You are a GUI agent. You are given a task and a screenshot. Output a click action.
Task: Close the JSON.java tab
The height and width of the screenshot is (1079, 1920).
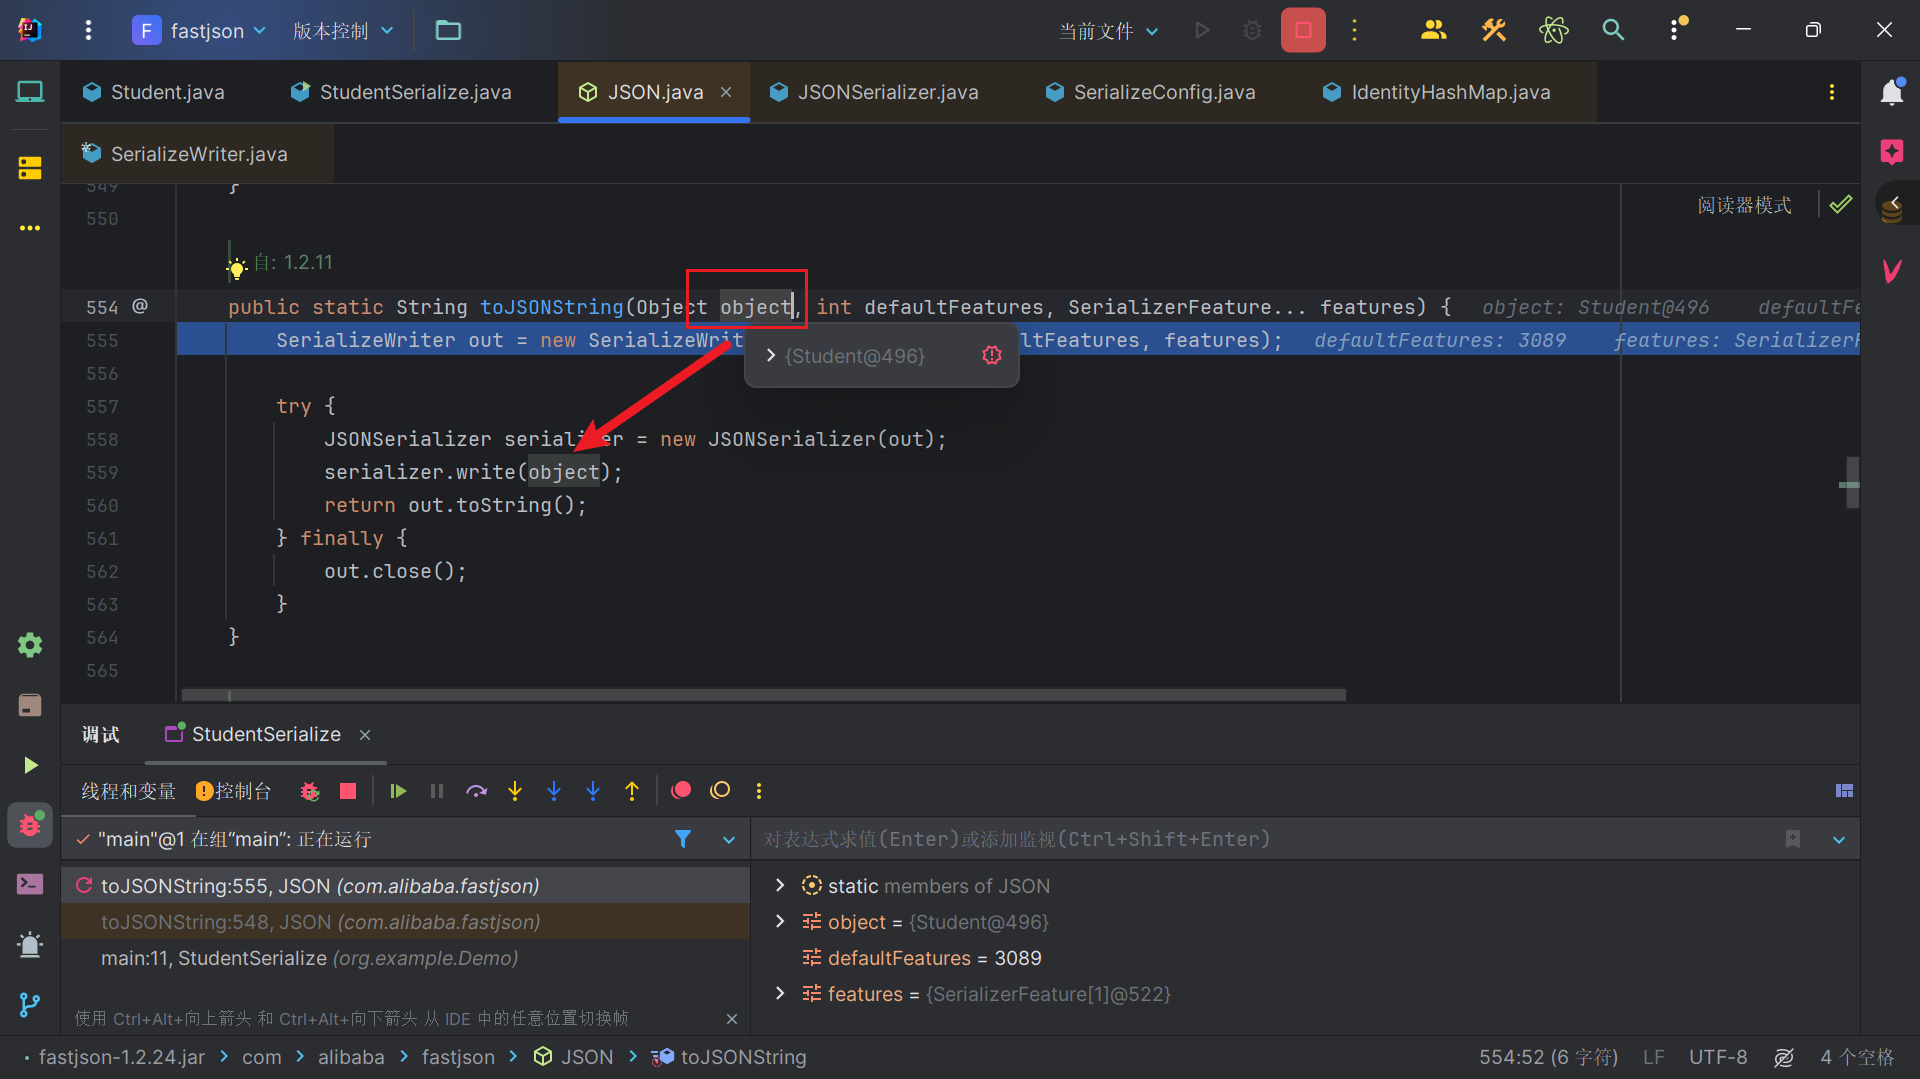coord(726,92)
